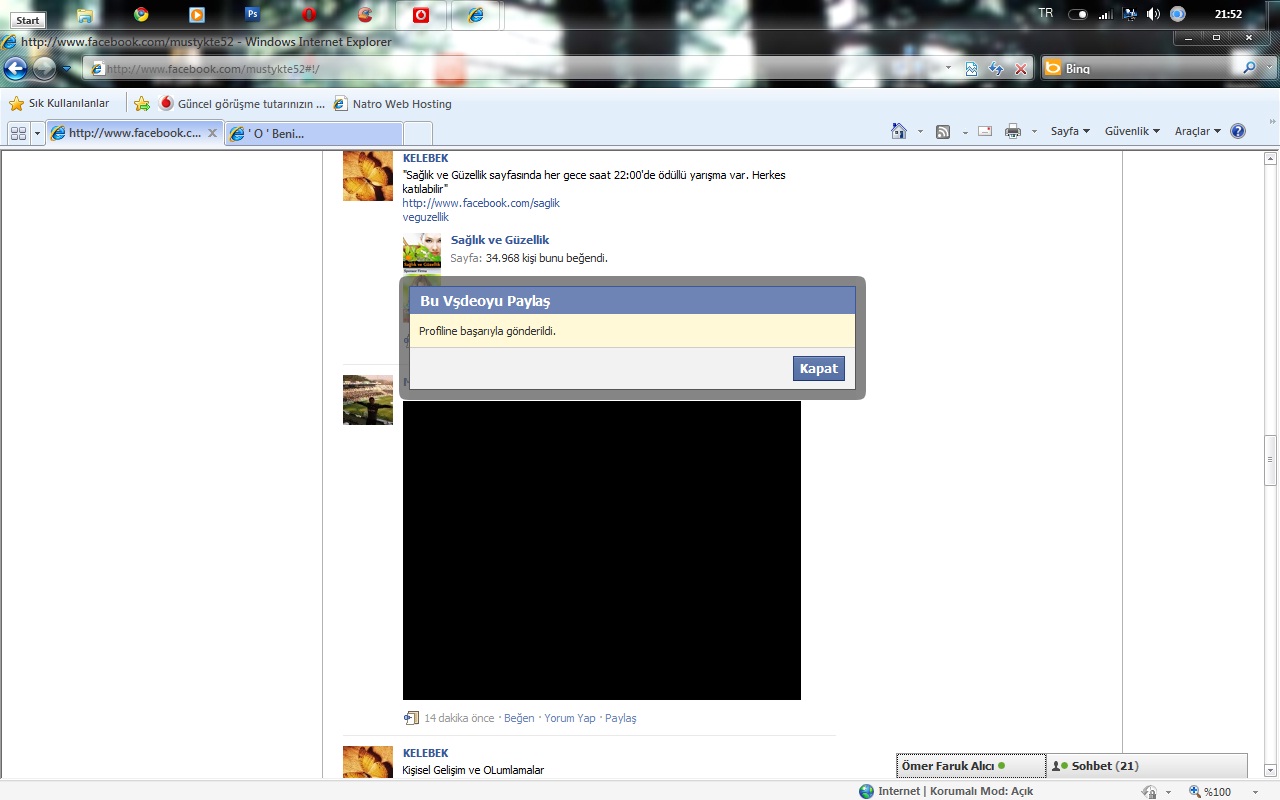Click the Sağlık ve Güzellik page thumbnail

[422, 254]
